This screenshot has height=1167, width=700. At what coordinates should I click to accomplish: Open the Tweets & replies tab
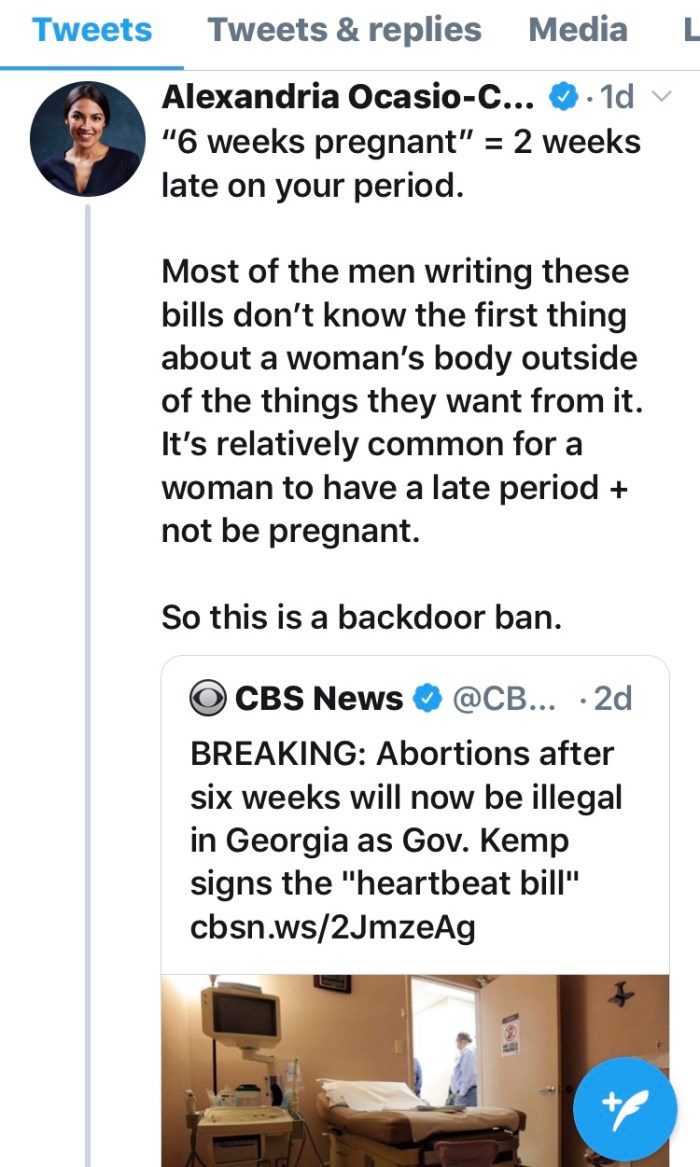pos(344,30)
